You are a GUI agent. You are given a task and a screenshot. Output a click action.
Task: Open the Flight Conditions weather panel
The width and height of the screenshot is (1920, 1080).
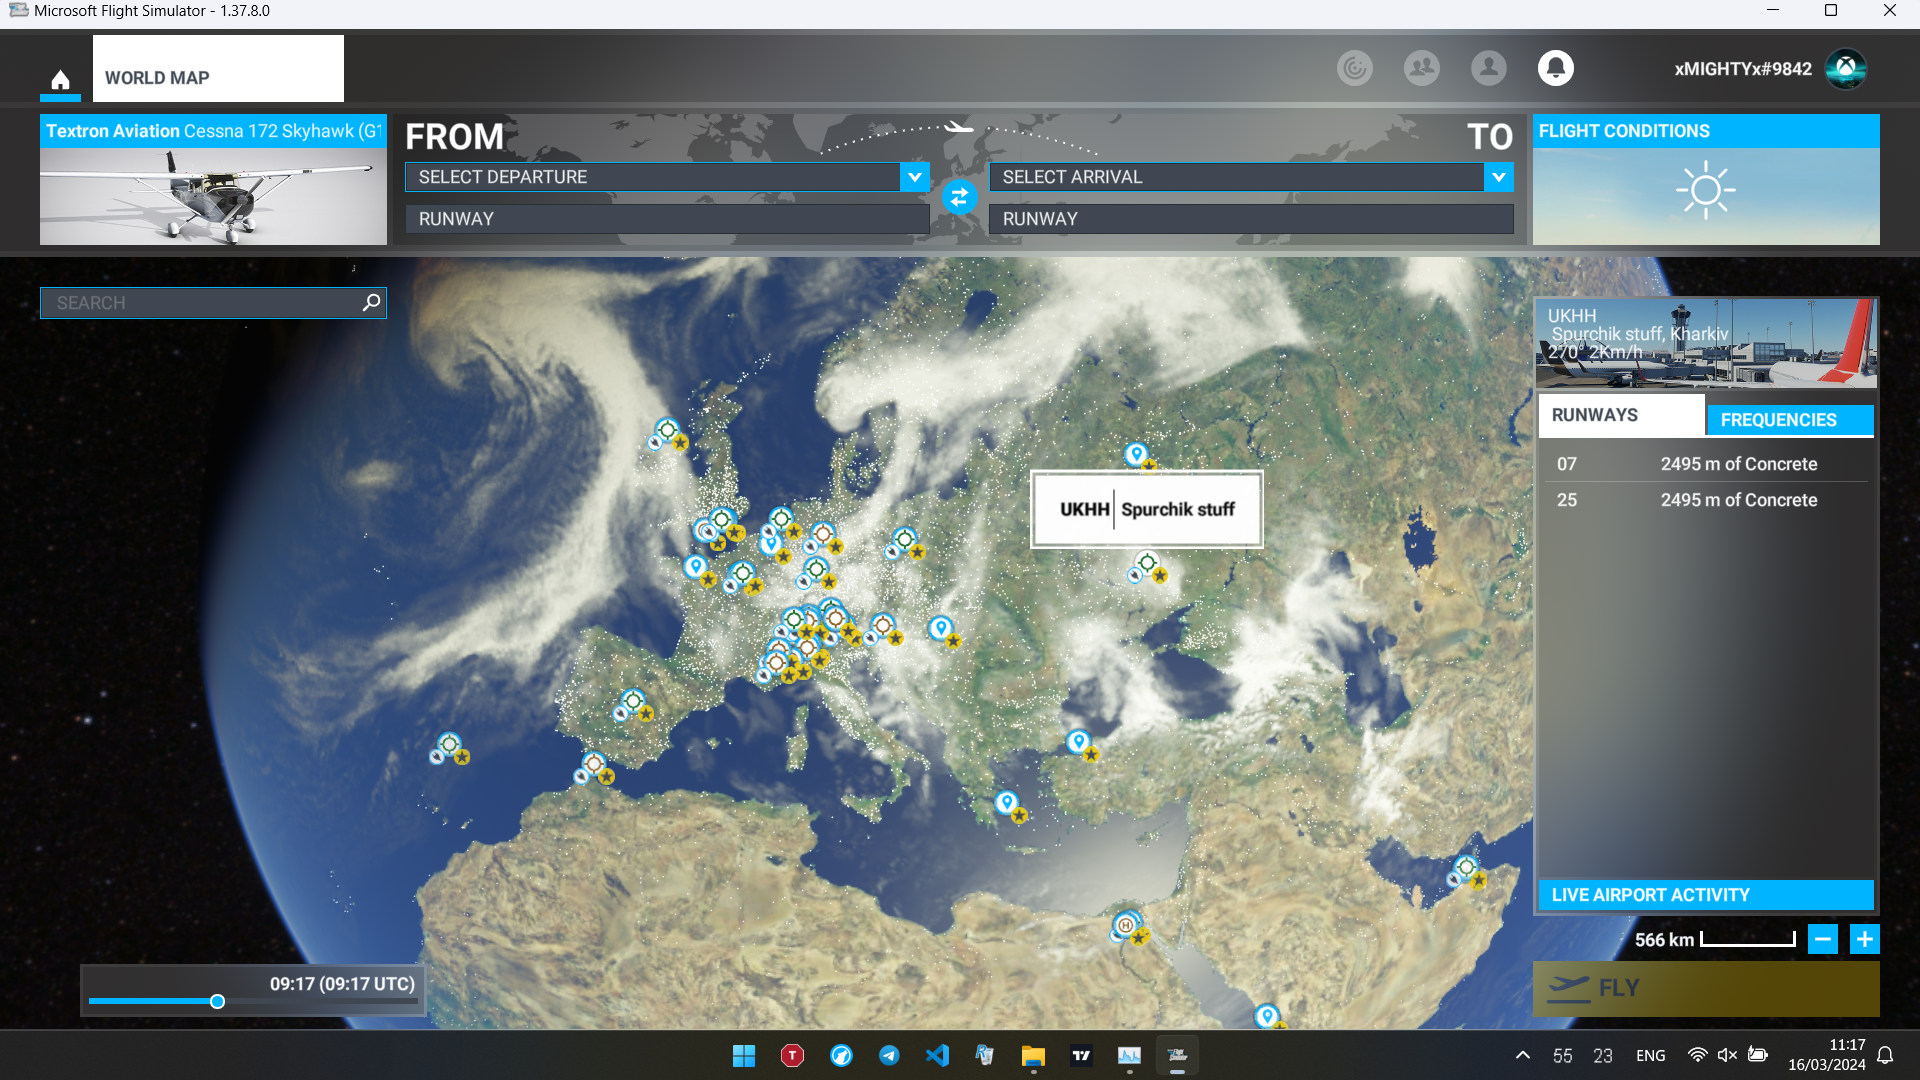pos(1705,180)
